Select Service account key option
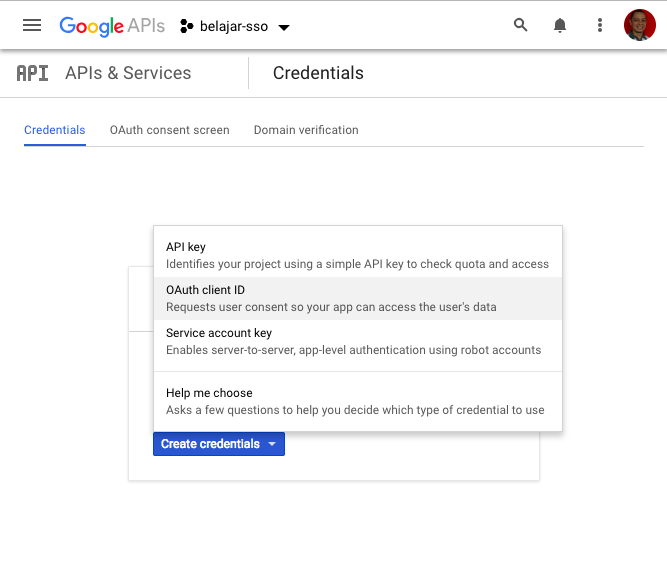 coord(358,341)
